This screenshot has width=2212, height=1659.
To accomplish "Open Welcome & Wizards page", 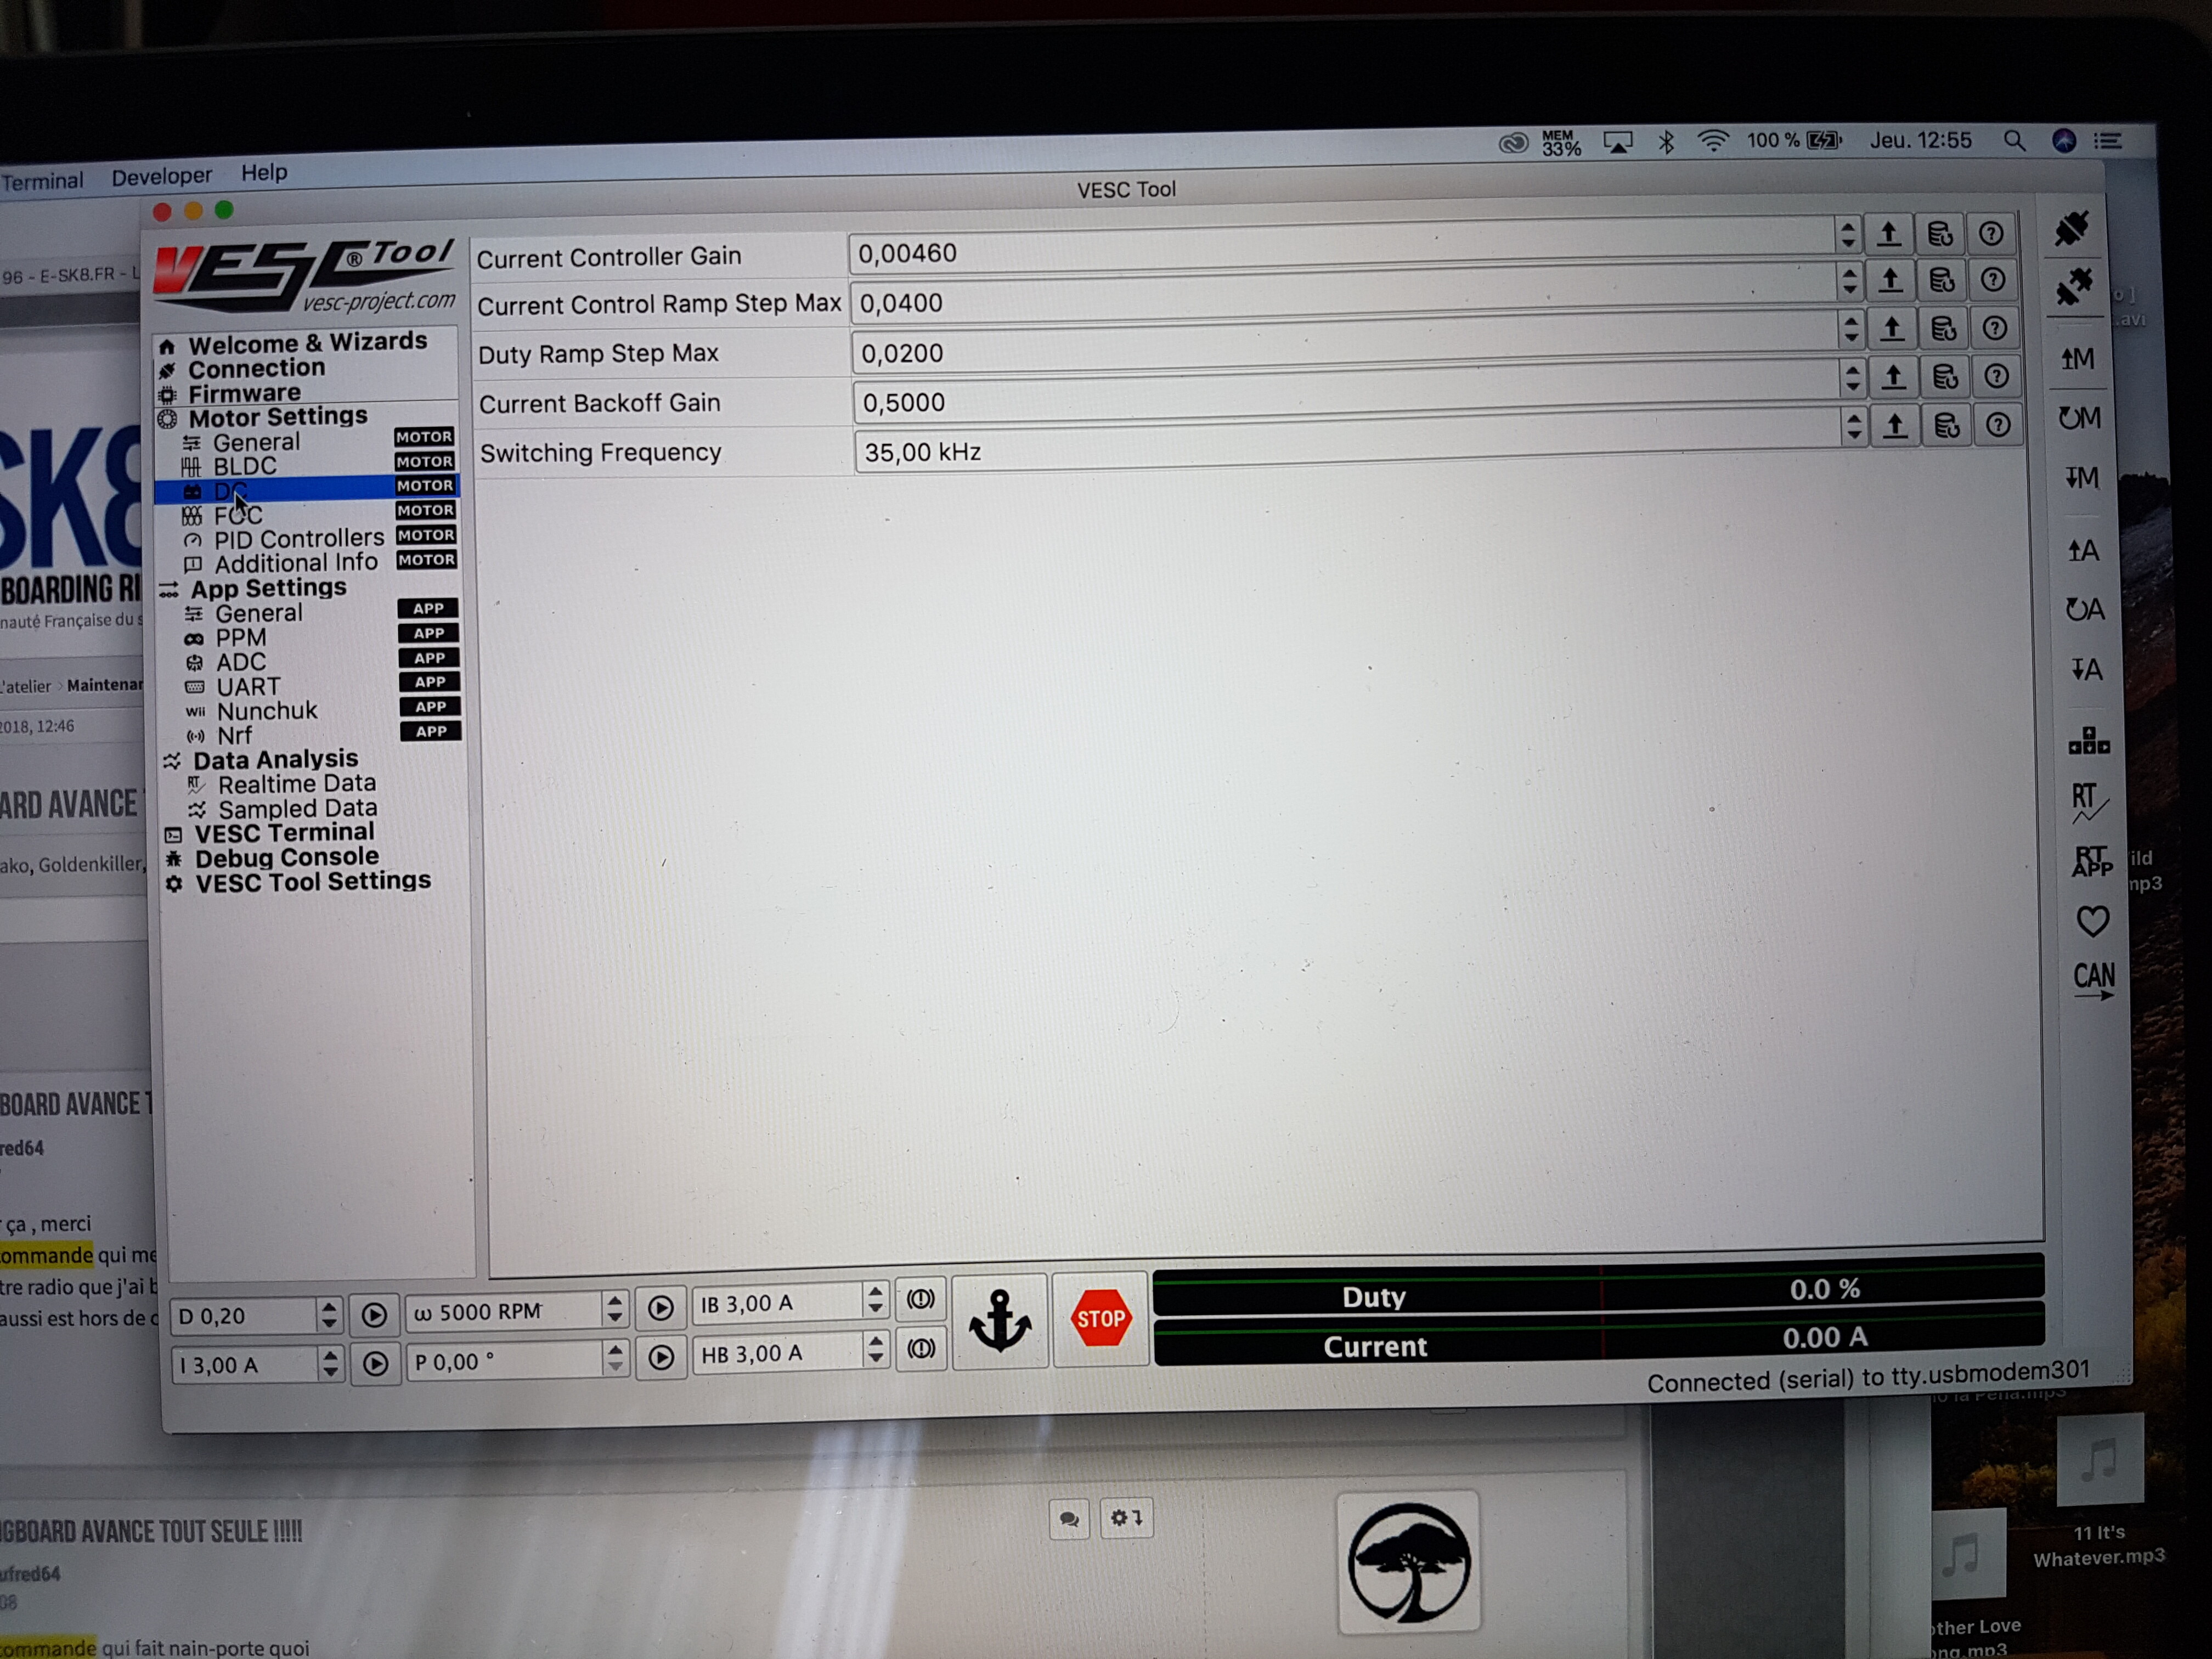I will click(306, 343).
